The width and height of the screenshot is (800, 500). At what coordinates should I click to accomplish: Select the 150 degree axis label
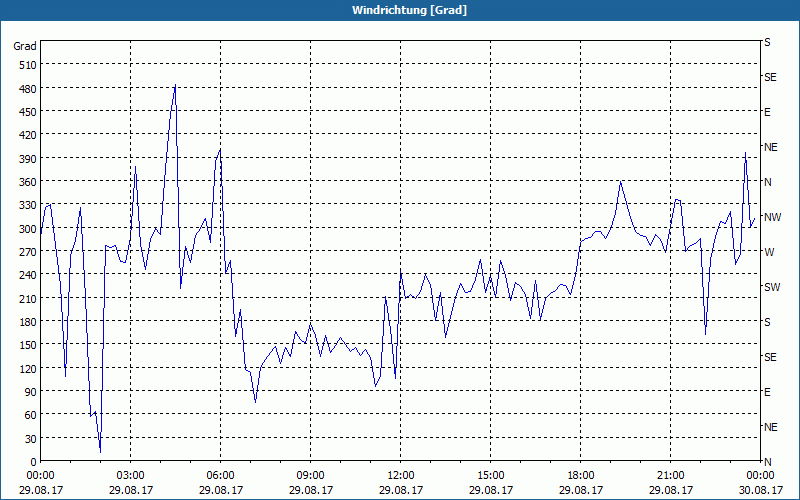(x=28, y=345)
